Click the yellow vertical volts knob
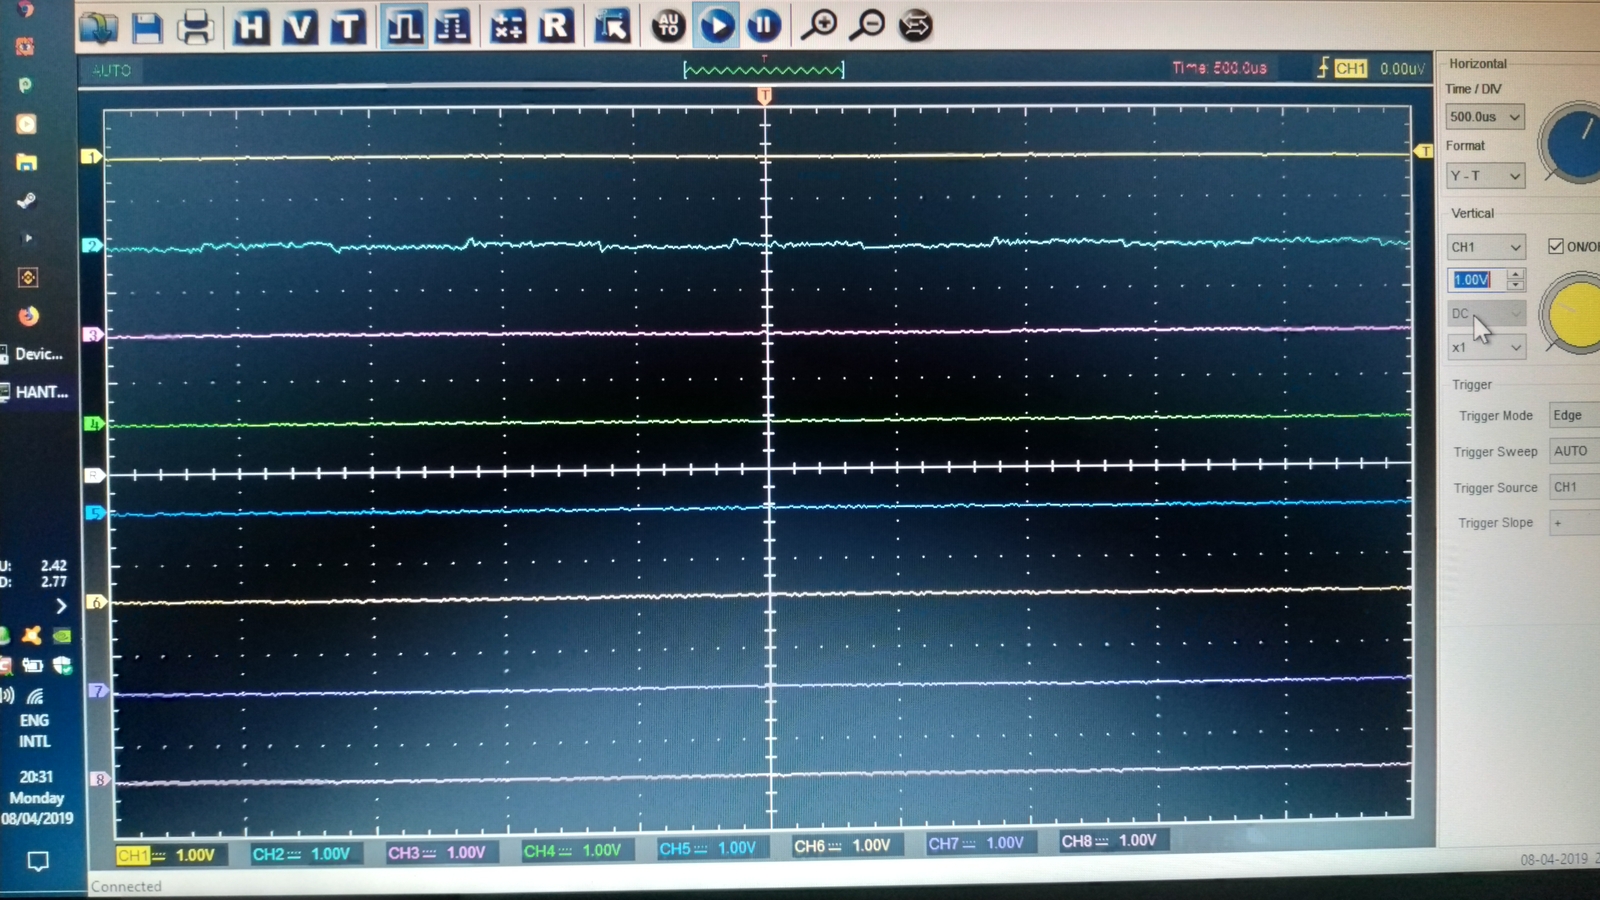This screenshot has height=900, width=1600. click(1574, 315)
